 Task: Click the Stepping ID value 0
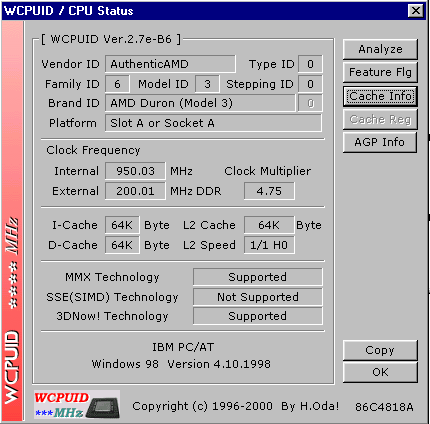[x=310, y=84]
